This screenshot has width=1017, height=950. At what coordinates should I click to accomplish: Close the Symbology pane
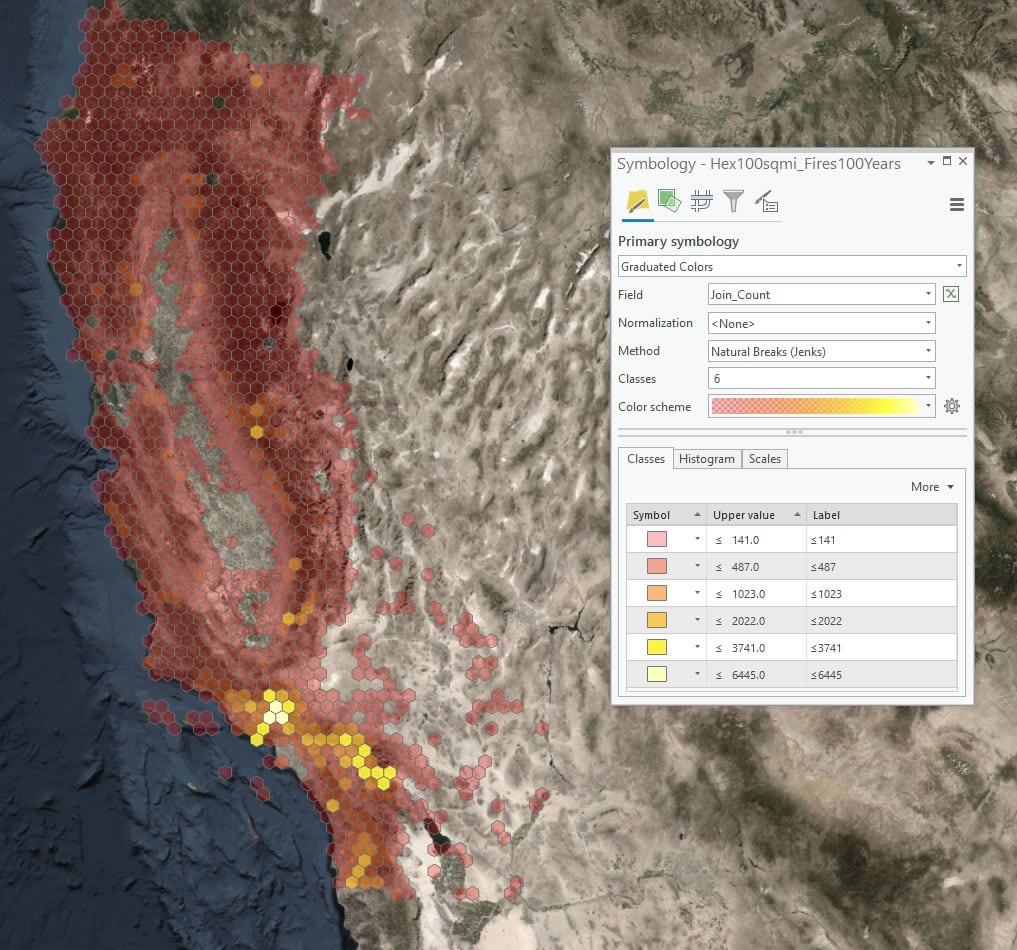click(963, 161)
